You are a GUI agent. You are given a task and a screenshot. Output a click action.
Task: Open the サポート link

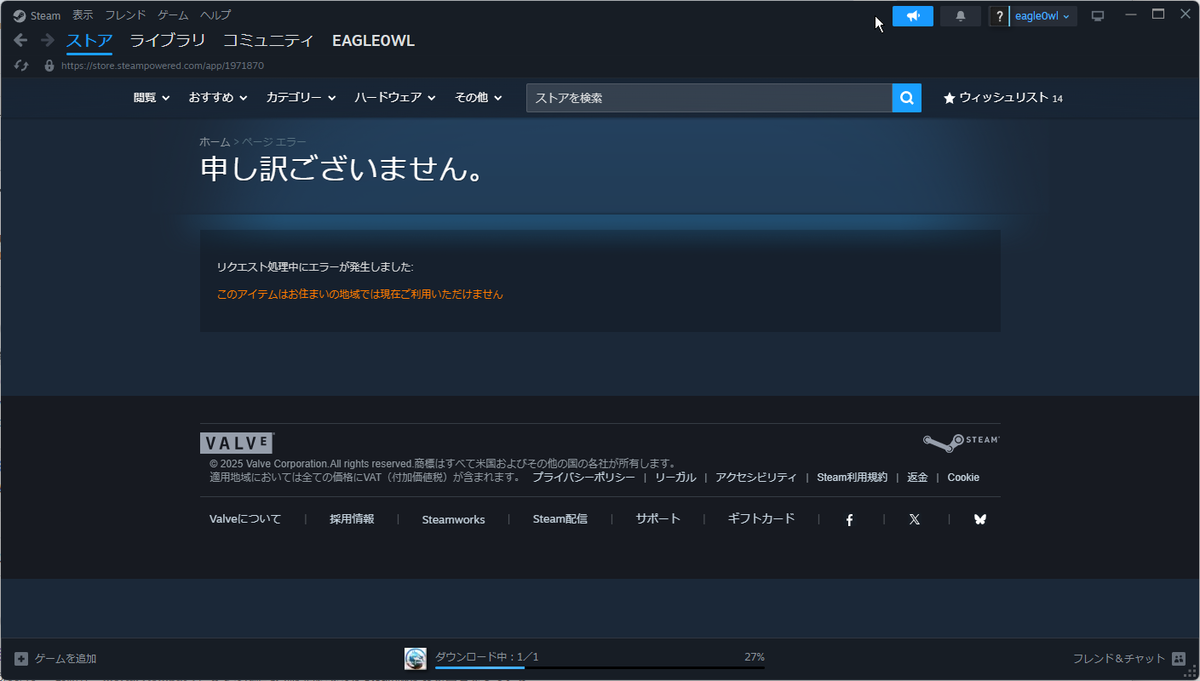(x=658, y=519)
